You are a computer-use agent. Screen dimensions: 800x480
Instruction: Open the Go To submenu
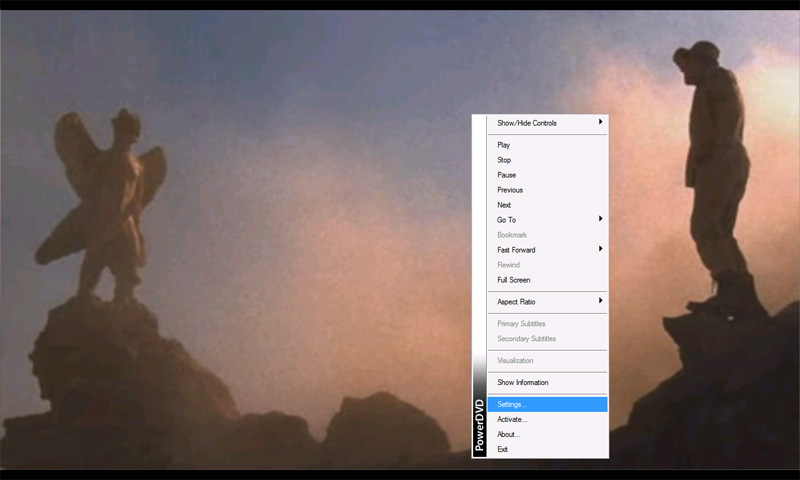click(547, 220)
